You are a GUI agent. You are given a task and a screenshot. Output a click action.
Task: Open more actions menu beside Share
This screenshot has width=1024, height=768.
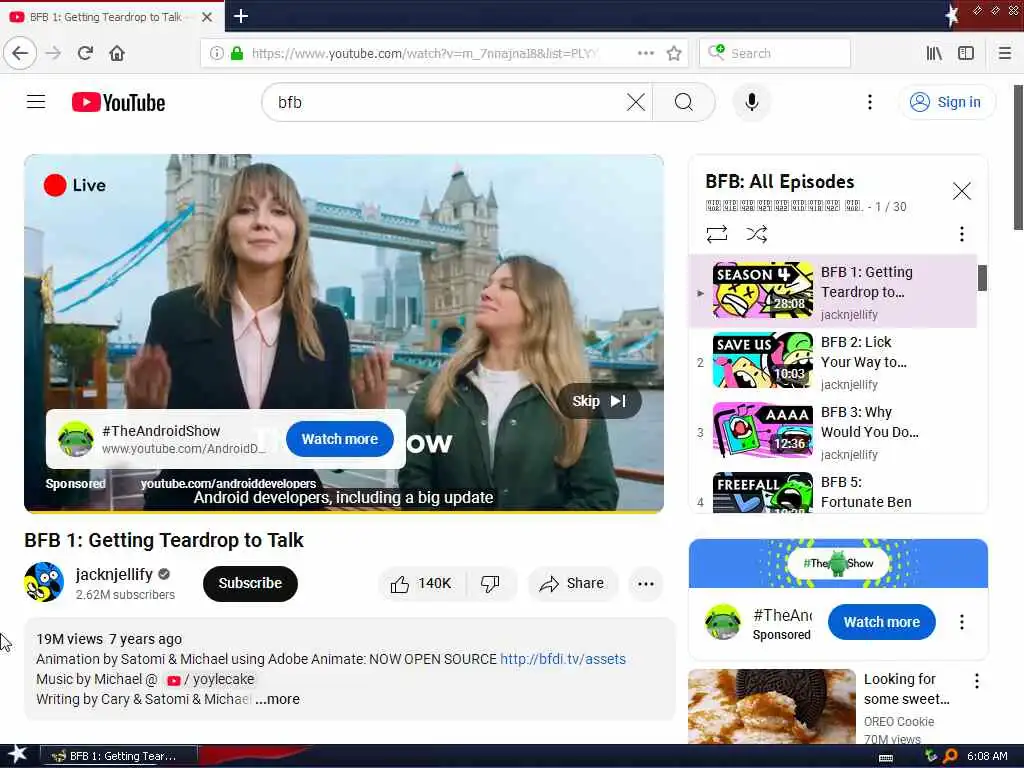[x=646, y=584]
